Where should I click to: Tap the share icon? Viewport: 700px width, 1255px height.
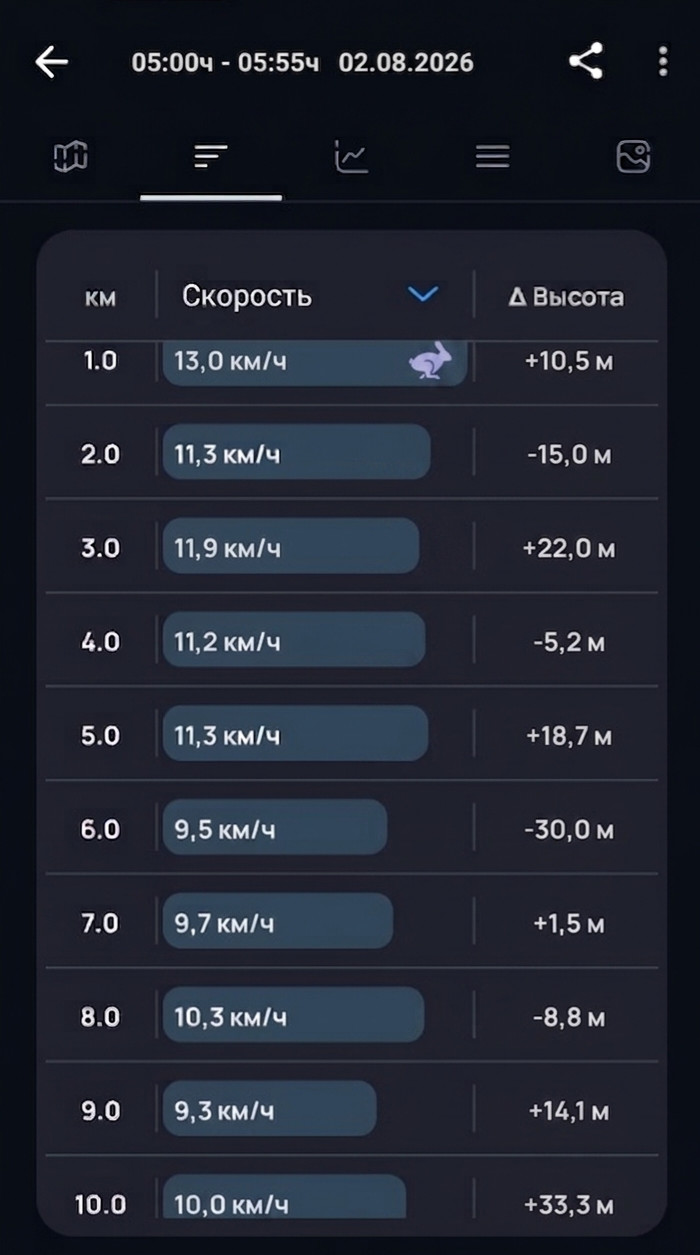(x=586, y=62)
